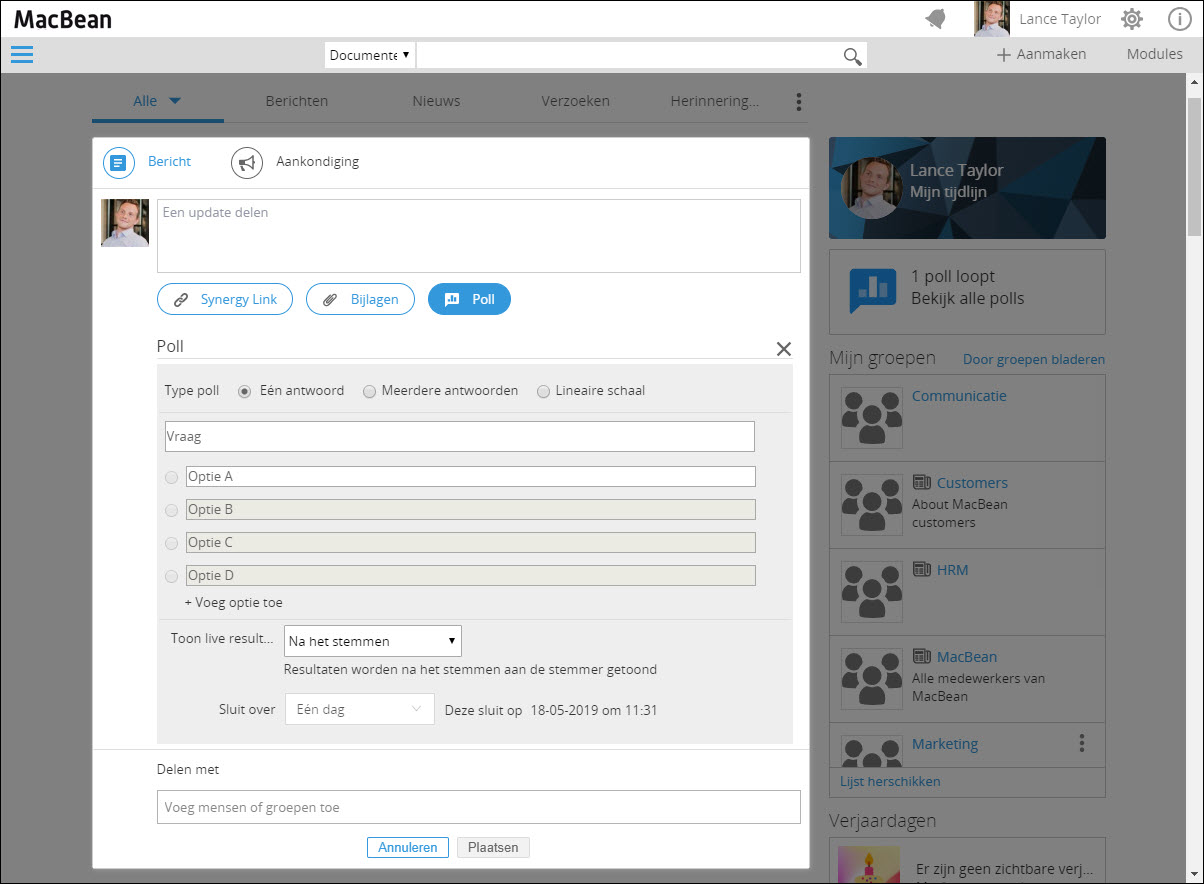Click the search magnifier icon
The image size is (1204, 884).
tap(852, 56)
